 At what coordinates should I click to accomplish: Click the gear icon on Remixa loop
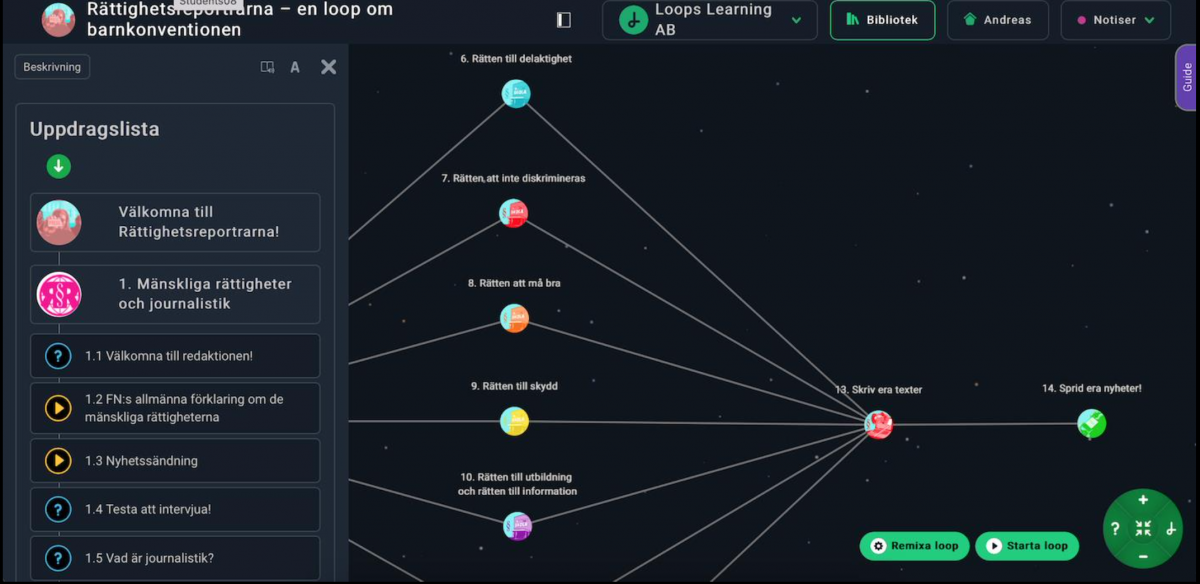tap(878, 546)
